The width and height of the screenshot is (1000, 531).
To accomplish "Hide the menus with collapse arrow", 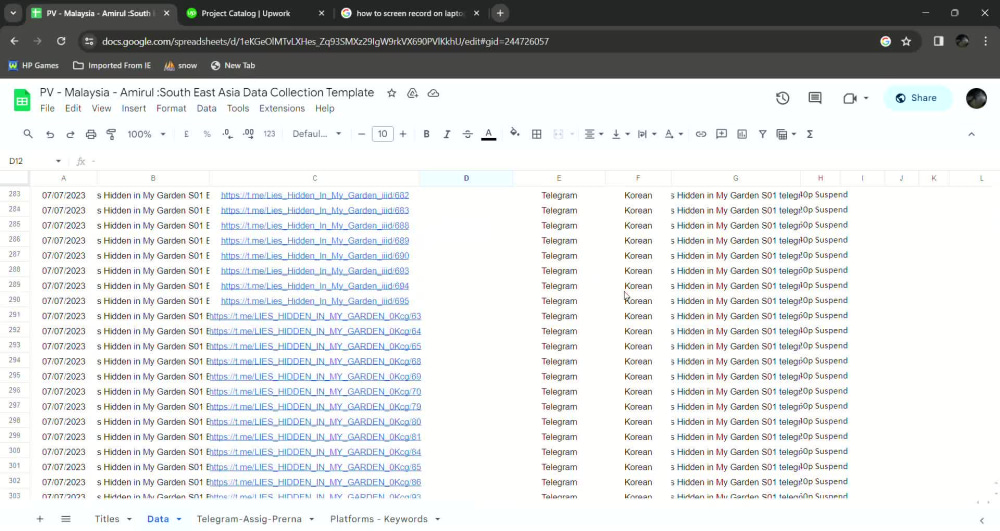I will click(x=971, y=134).
